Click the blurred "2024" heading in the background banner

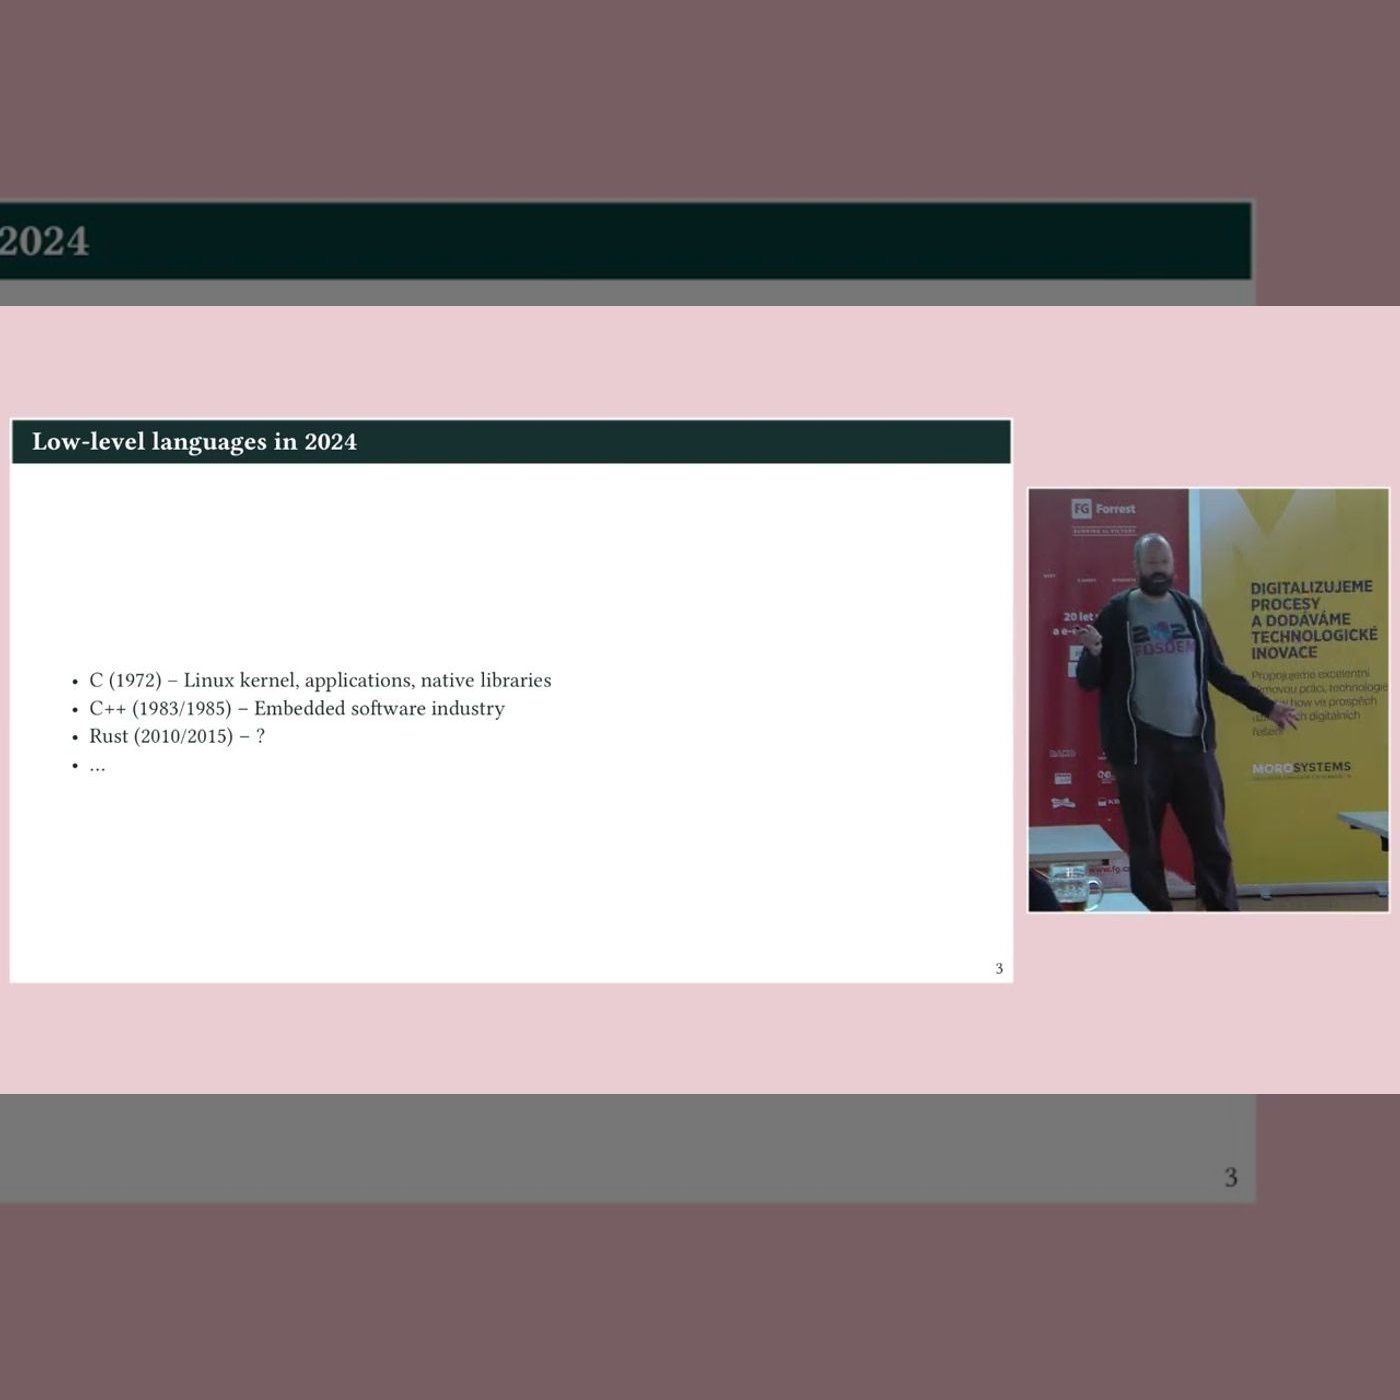coord(44,241)
